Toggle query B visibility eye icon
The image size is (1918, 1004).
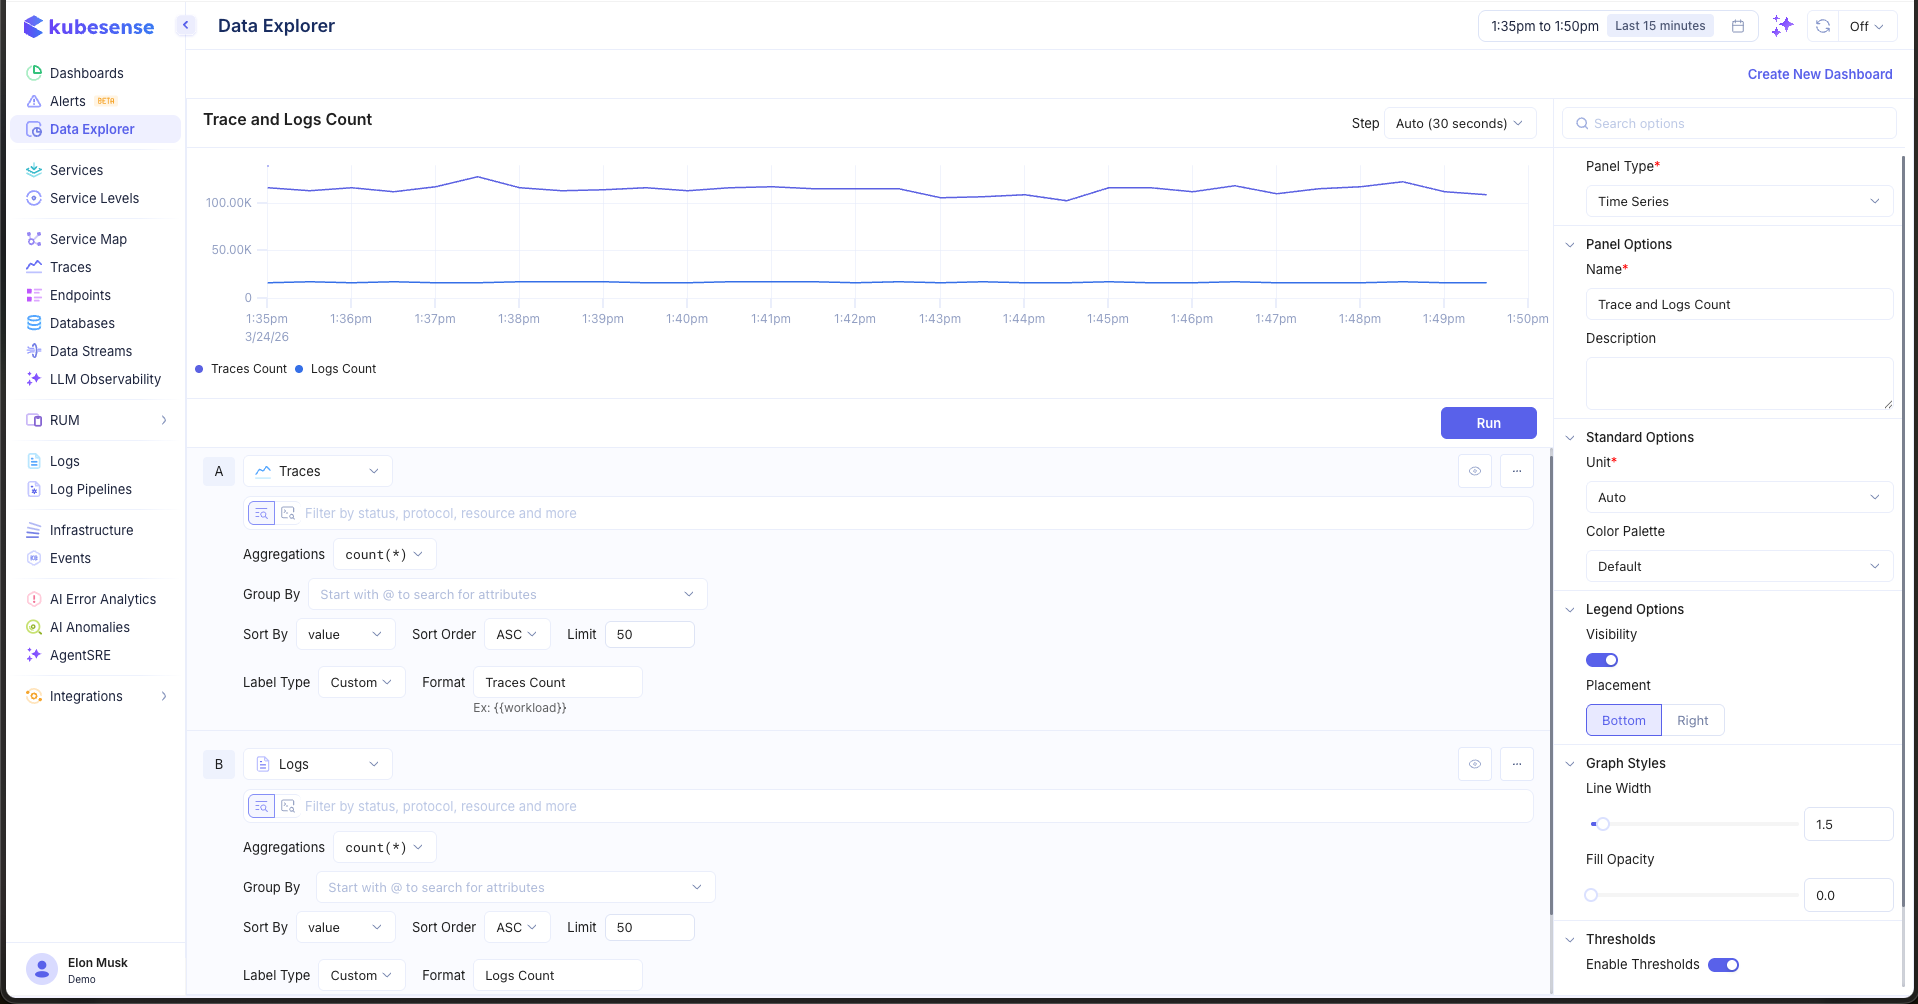1475,764
